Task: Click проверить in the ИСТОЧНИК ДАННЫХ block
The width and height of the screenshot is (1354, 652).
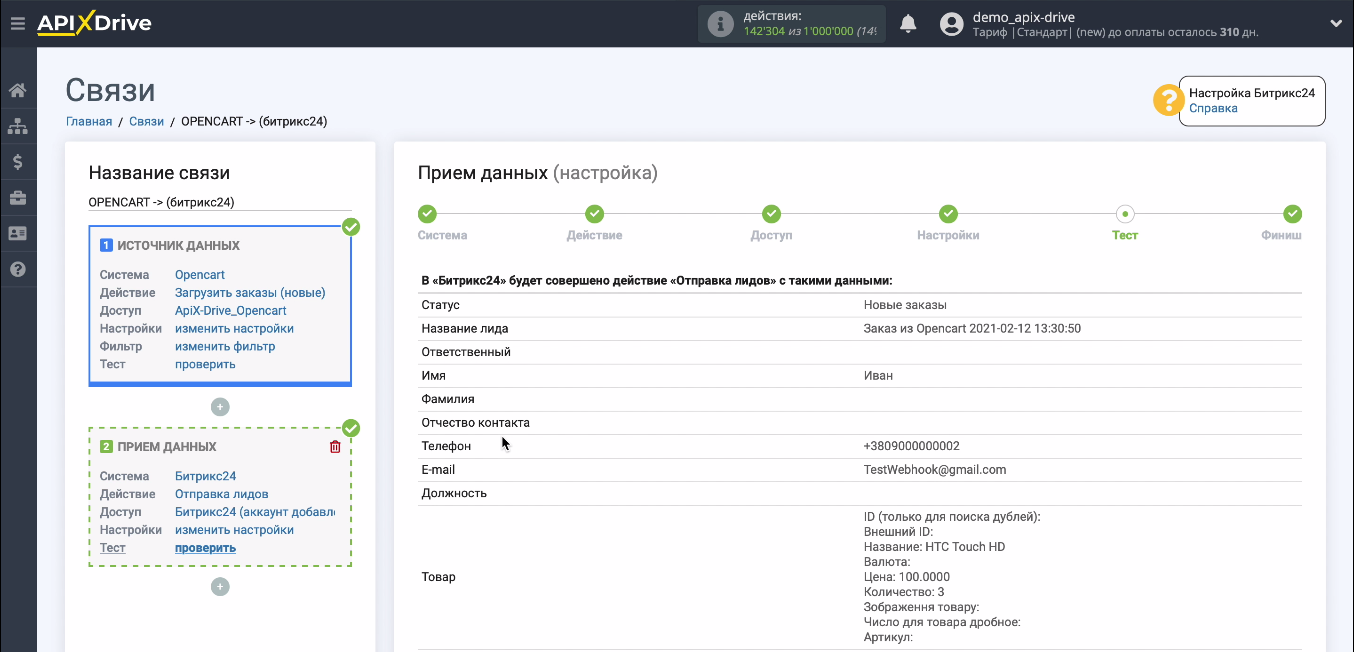Action: (x=205, y=365)
